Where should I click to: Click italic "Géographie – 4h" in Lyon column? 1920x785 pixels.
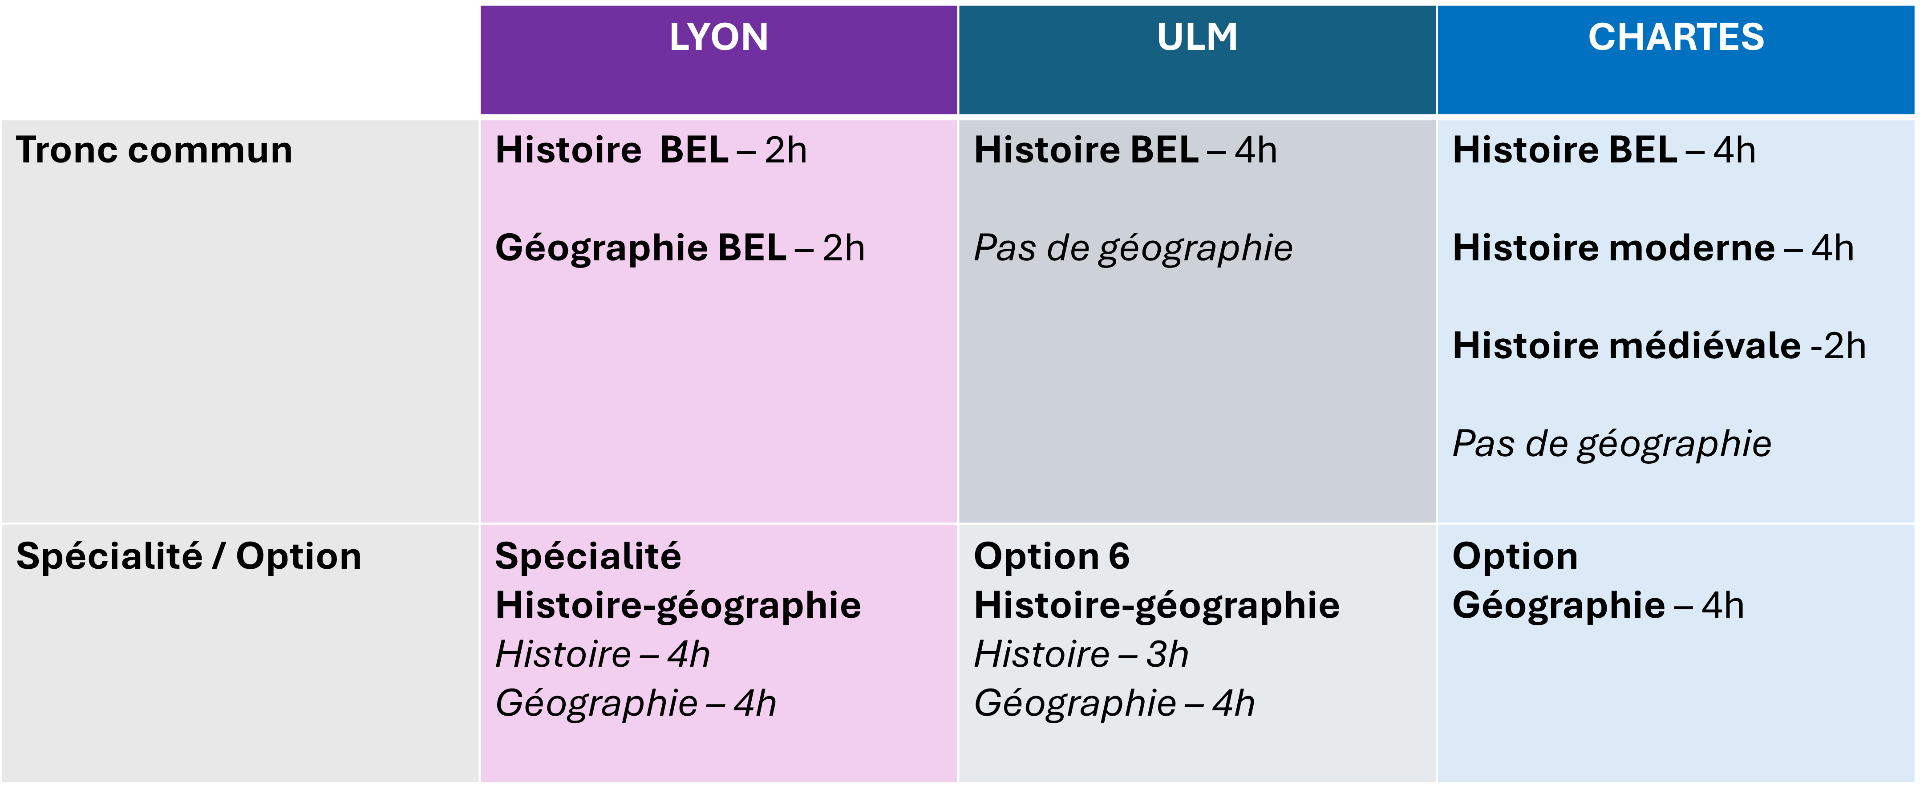coord(636,703)
